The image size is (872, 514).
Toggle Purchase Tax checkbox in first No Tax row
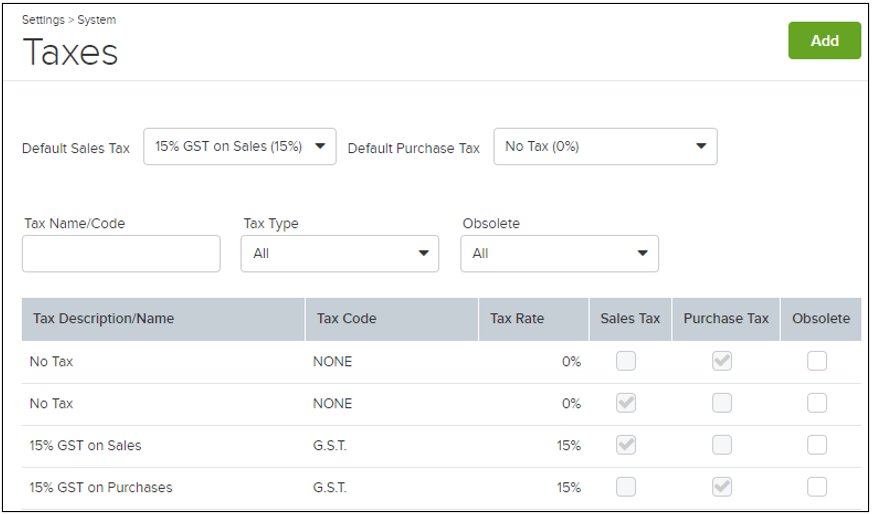coord(722,362)
